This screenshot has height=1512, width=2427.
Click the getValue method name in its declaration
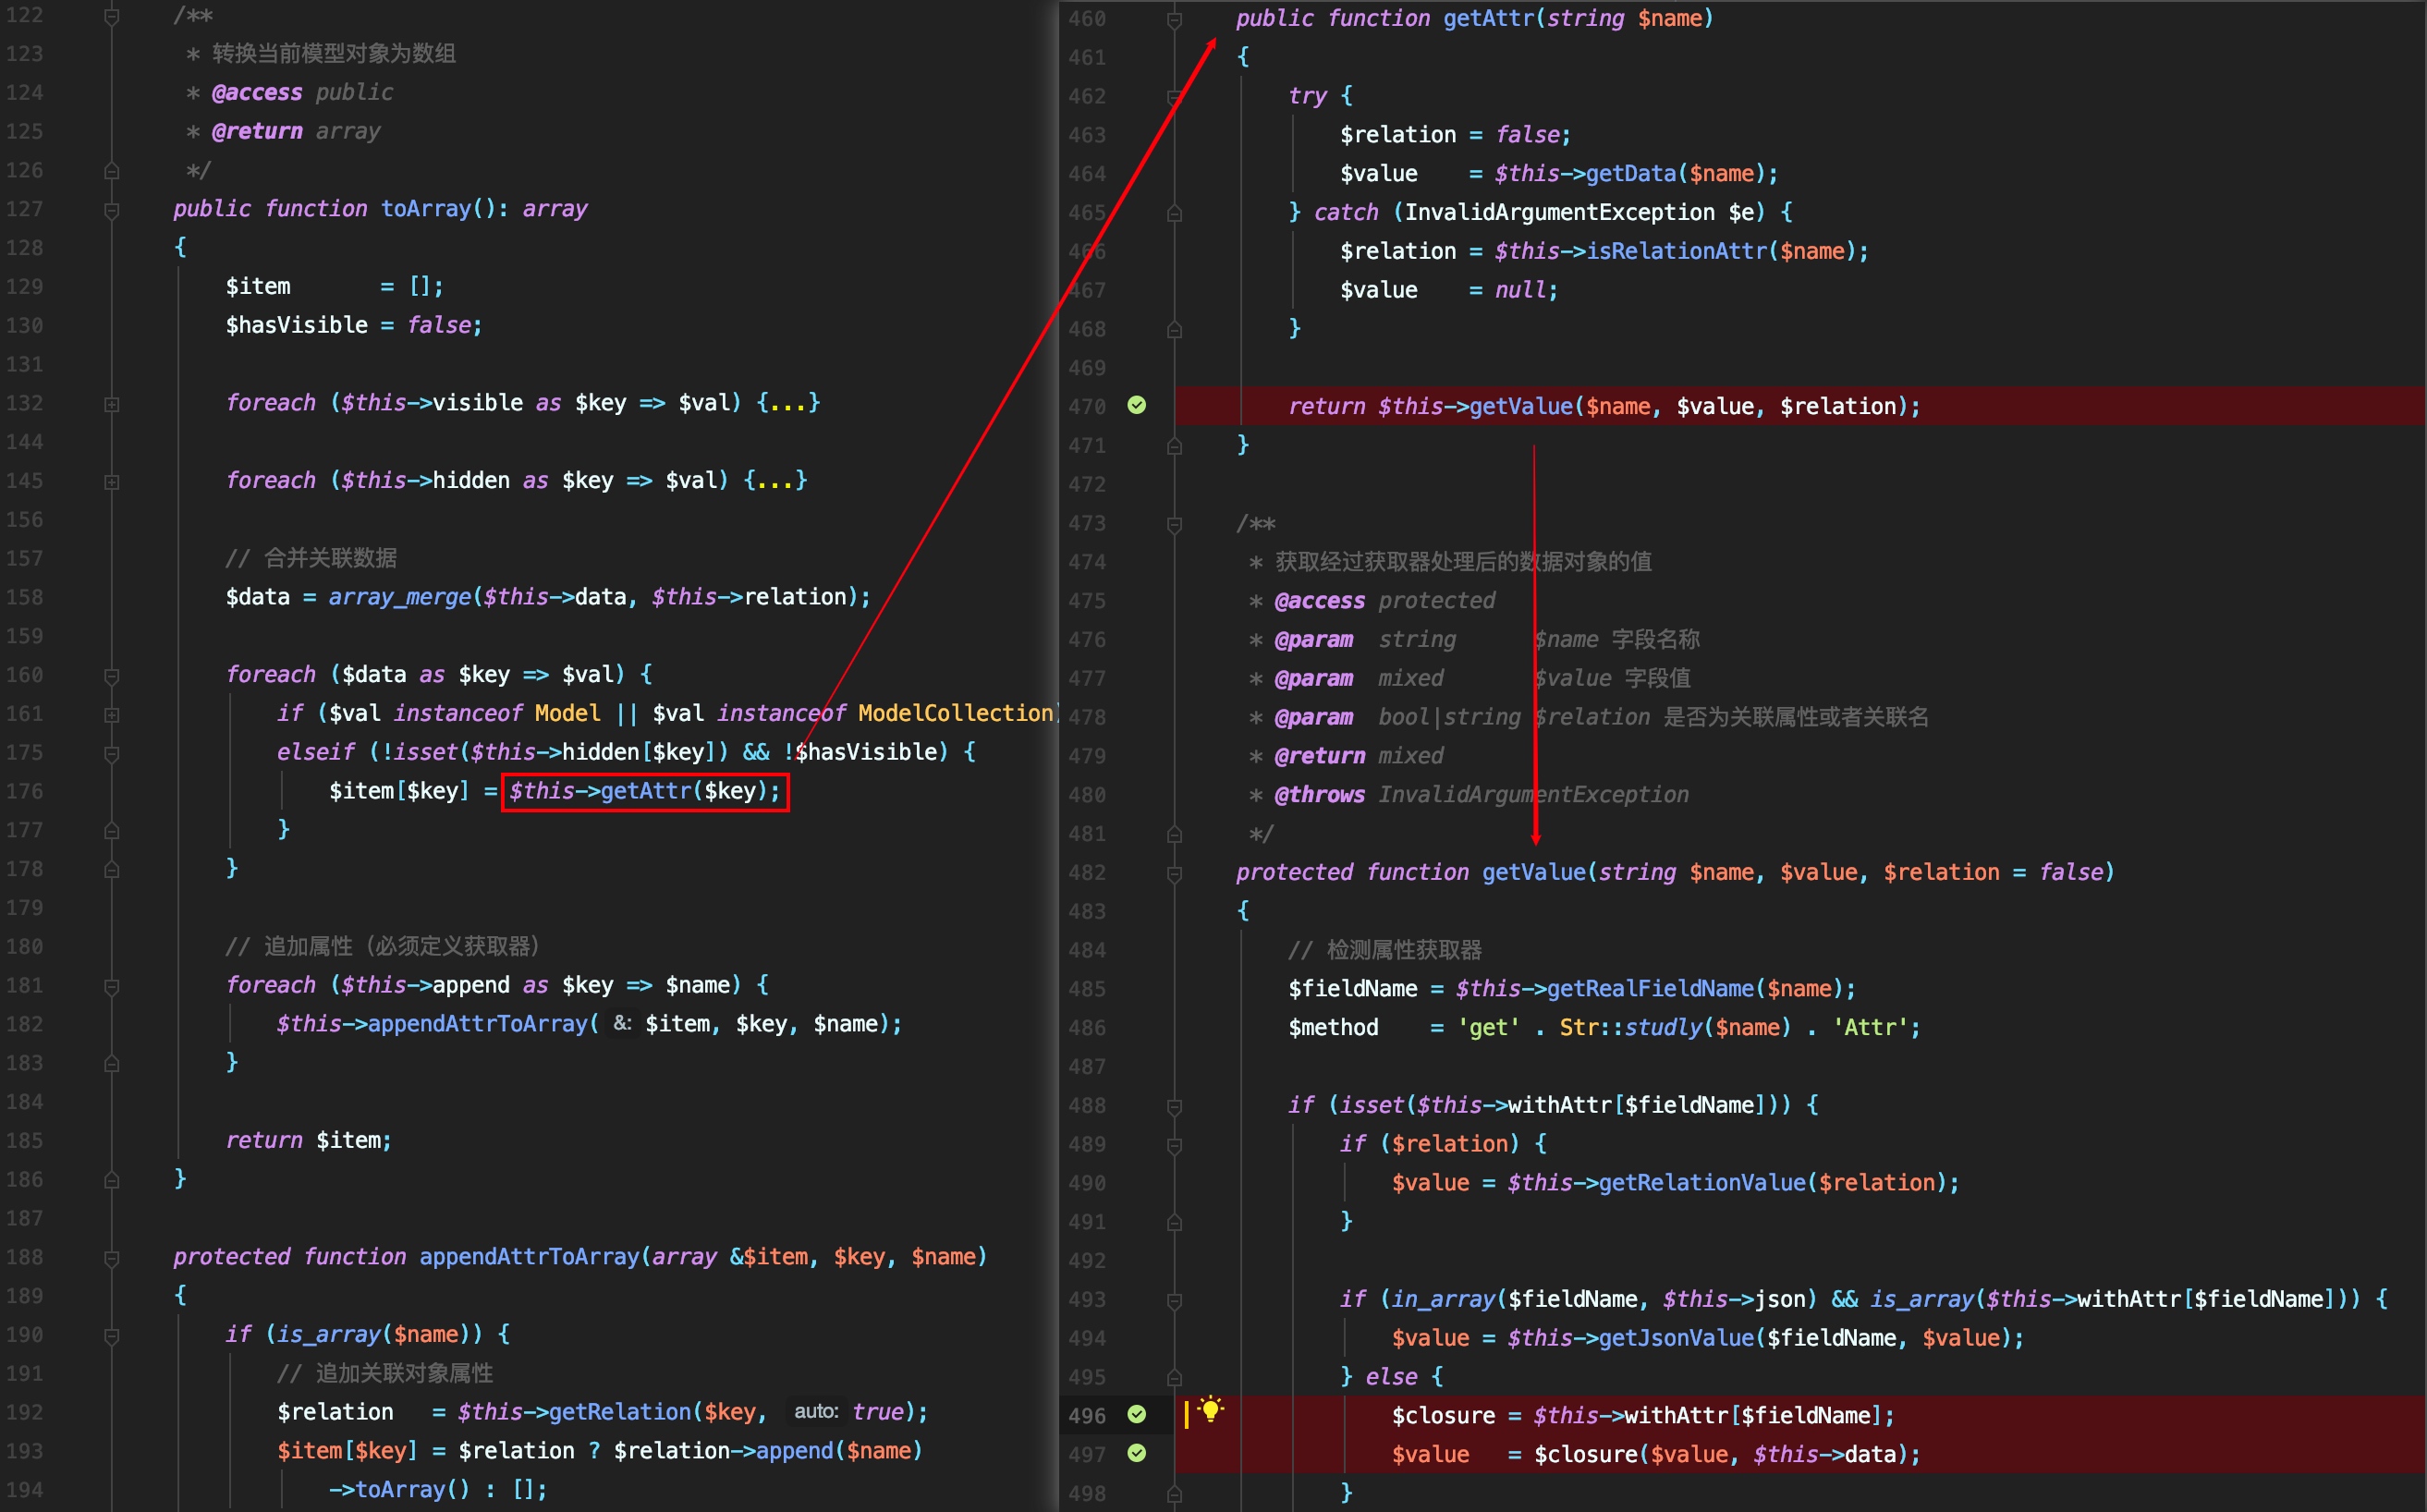tap(1534, 872)
